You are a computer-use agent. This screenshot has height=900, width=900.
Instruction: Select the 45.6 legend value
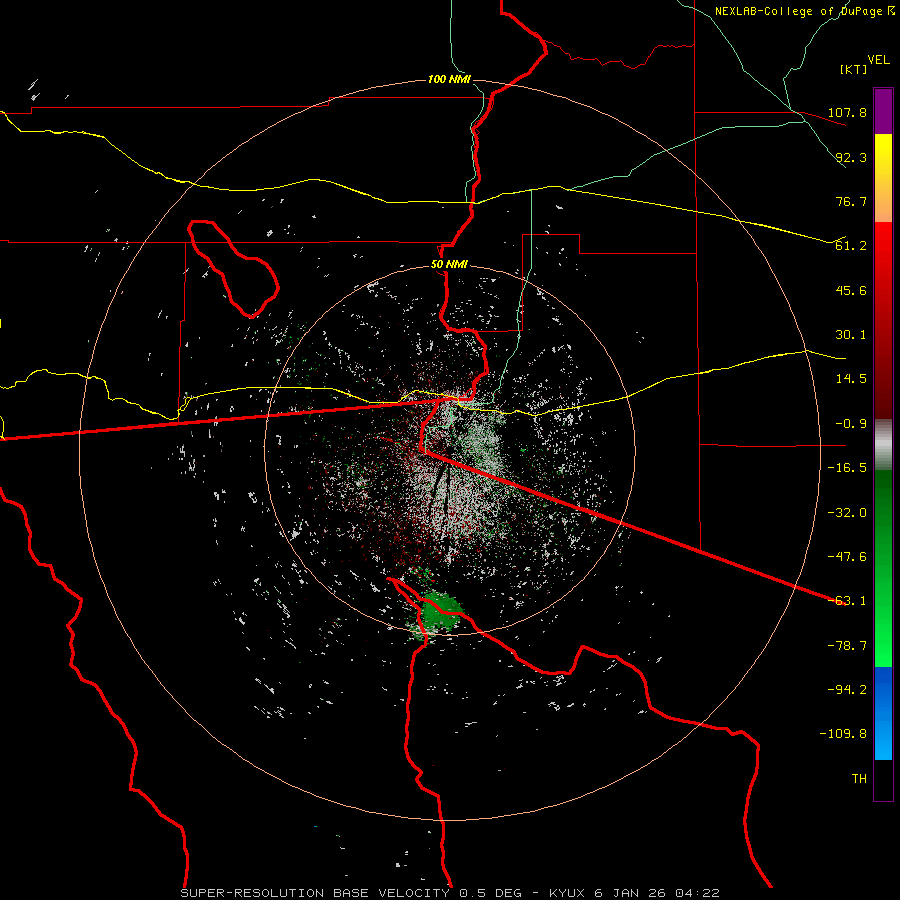pyautogui.click(x=851, y=290)
